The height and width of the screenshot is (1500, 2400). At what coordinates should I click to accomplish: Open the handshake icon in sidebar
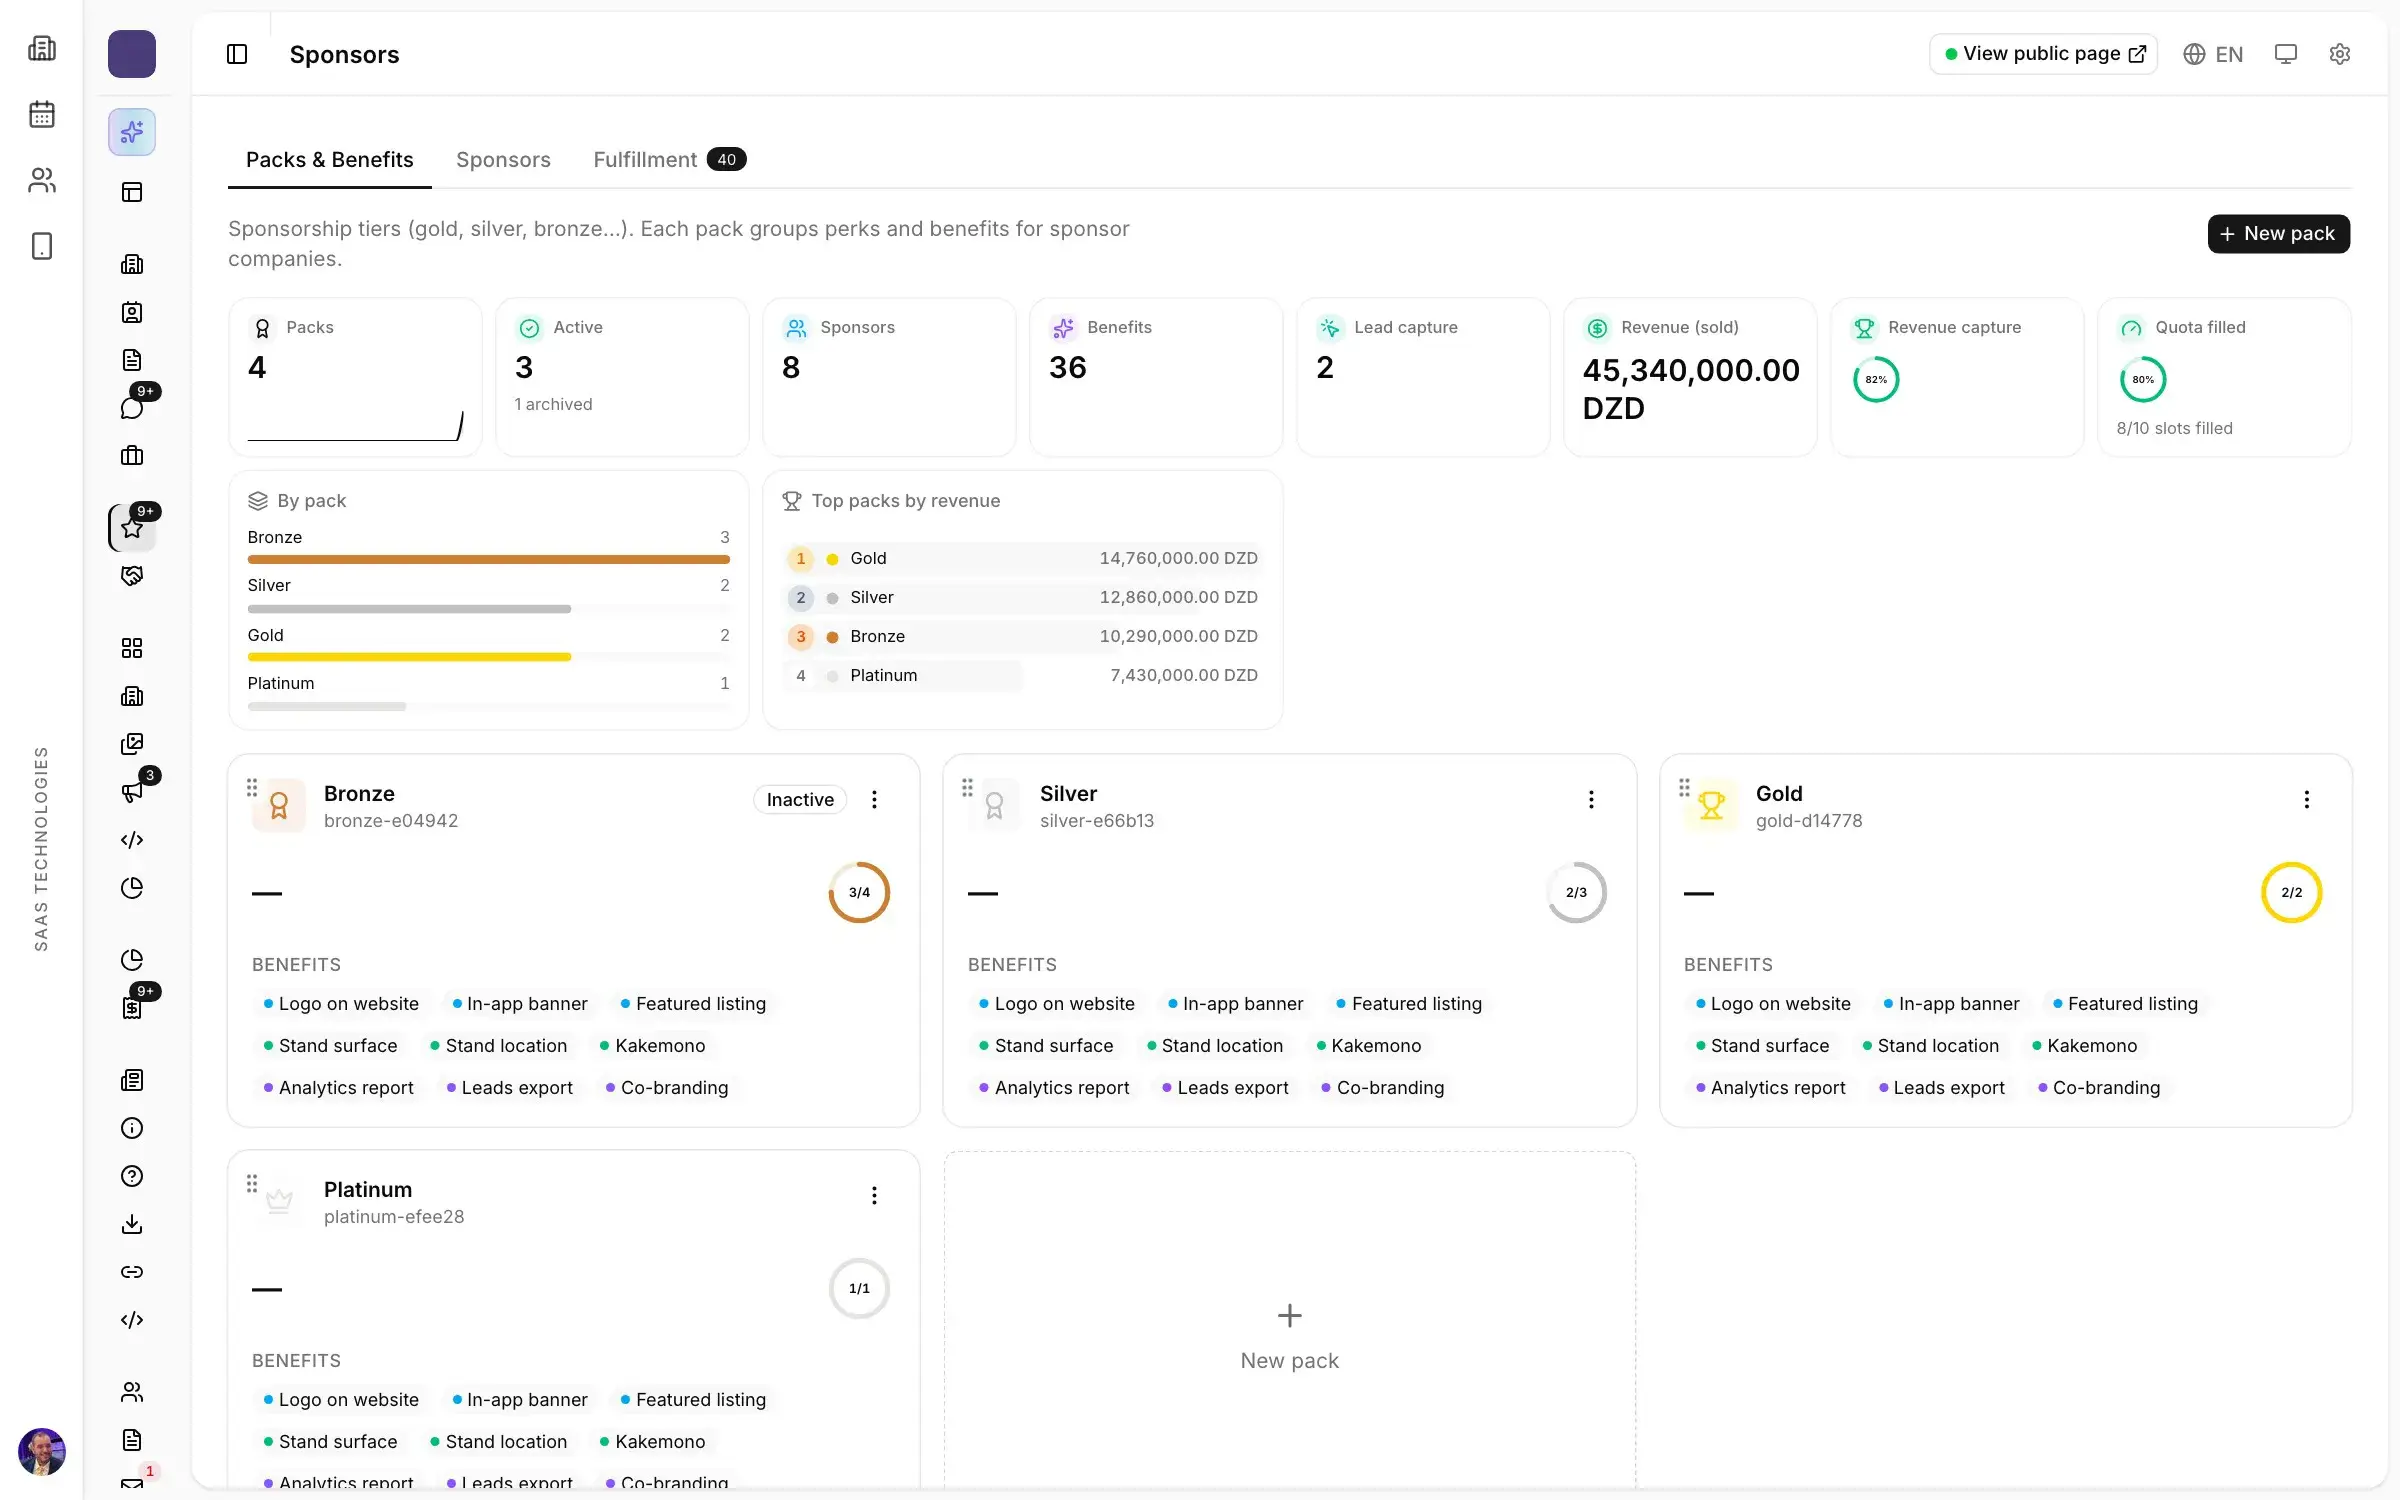pos(132,576)
